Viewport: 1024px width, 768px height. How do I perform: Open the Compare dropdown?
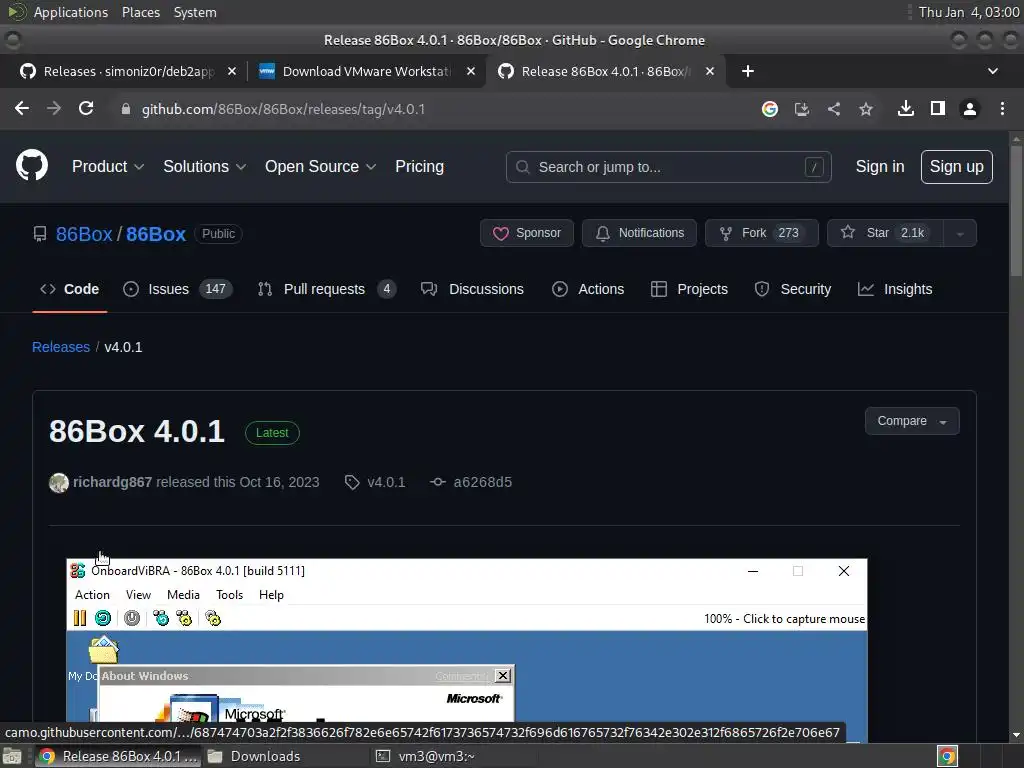[912, 421]
